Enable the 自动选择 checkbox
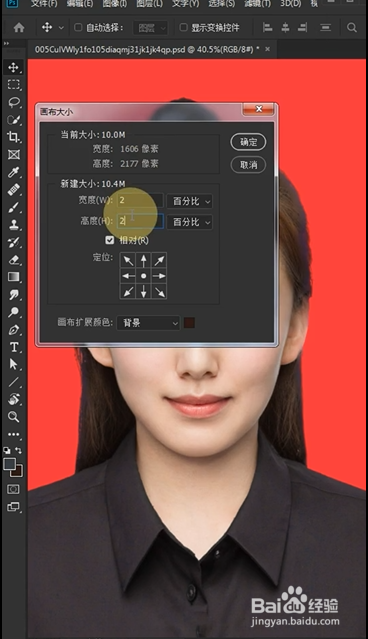368x639 pixels. [x=78, y=27]
